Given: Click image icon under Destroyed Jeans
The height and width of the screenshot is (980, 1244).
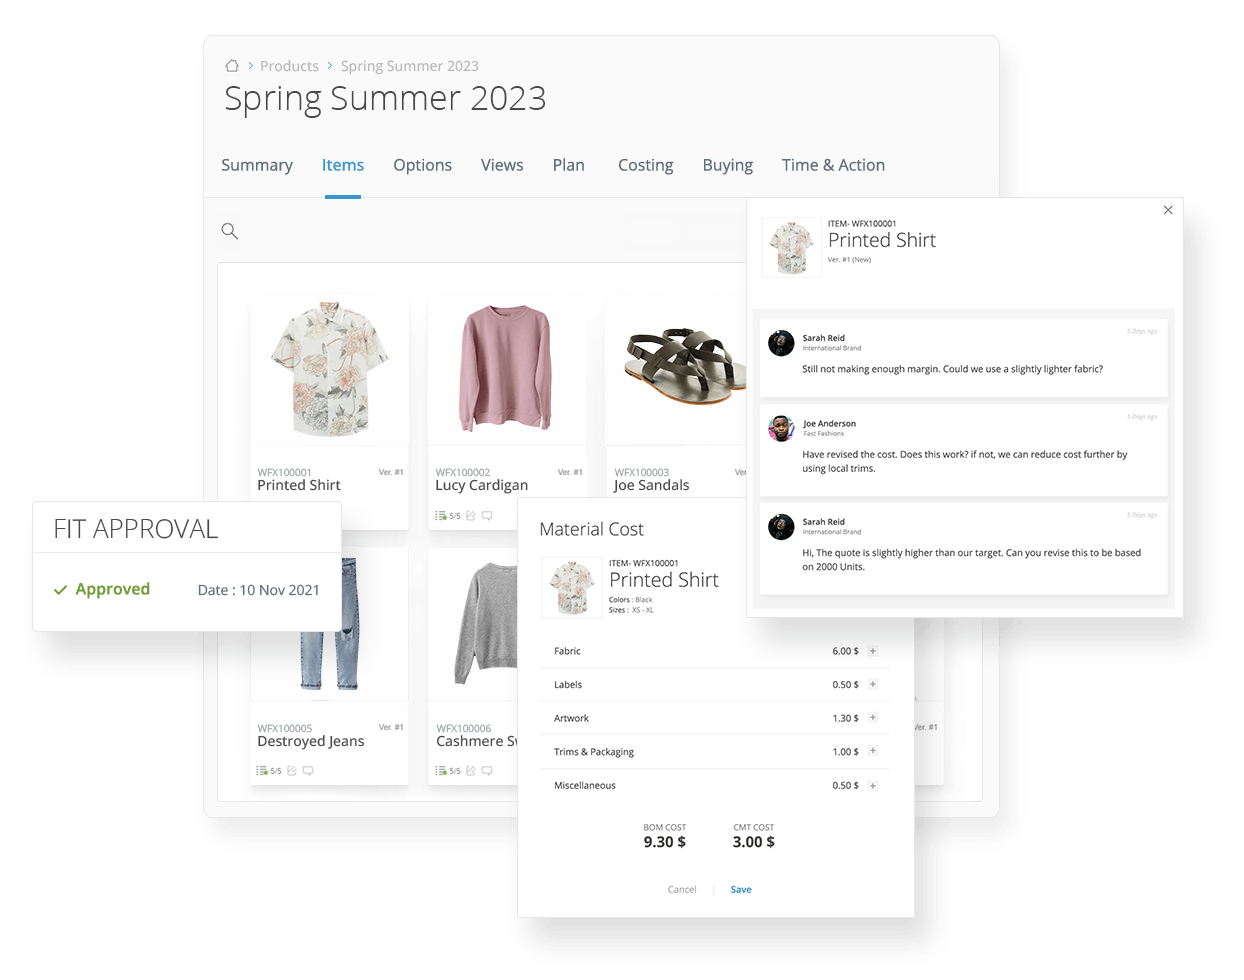Looking at the screenshot, I should tap(292, 771).
